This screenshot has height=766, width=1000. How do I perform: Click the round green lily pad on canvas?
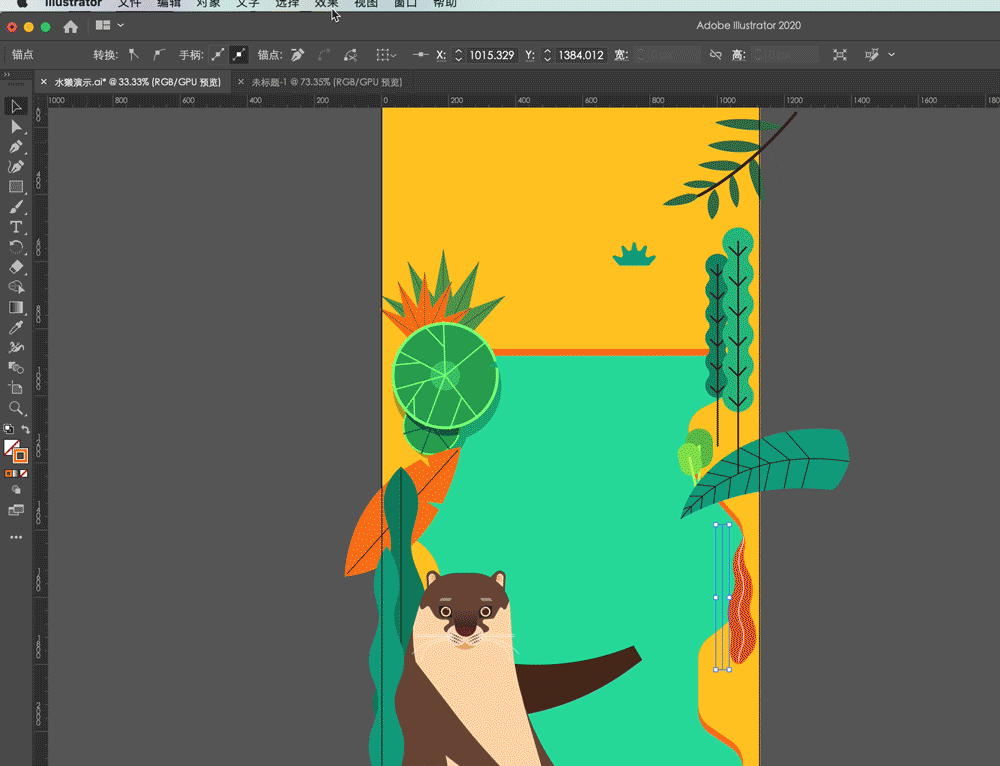pyautogui.click(x=445, y=376)
